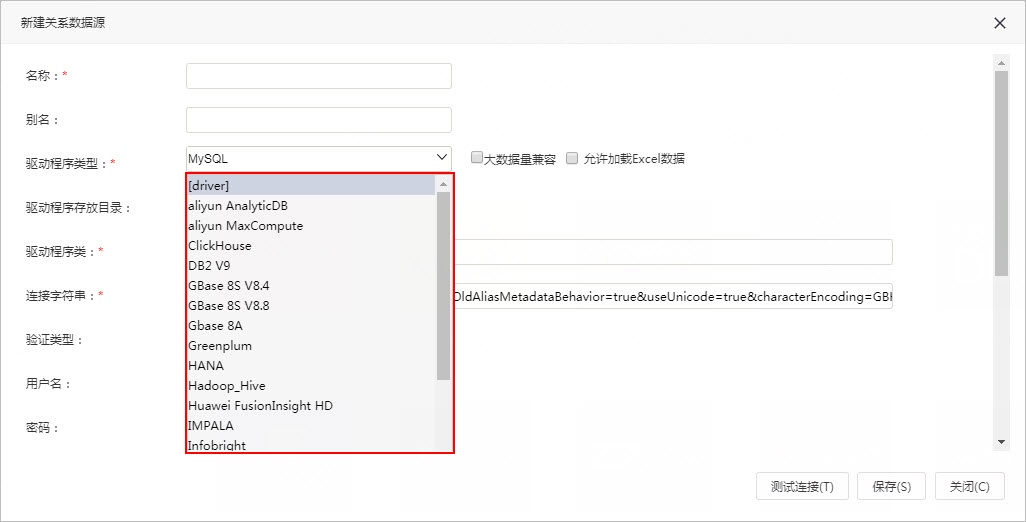Select DB2 V9 driver option

tap(311, 266)
